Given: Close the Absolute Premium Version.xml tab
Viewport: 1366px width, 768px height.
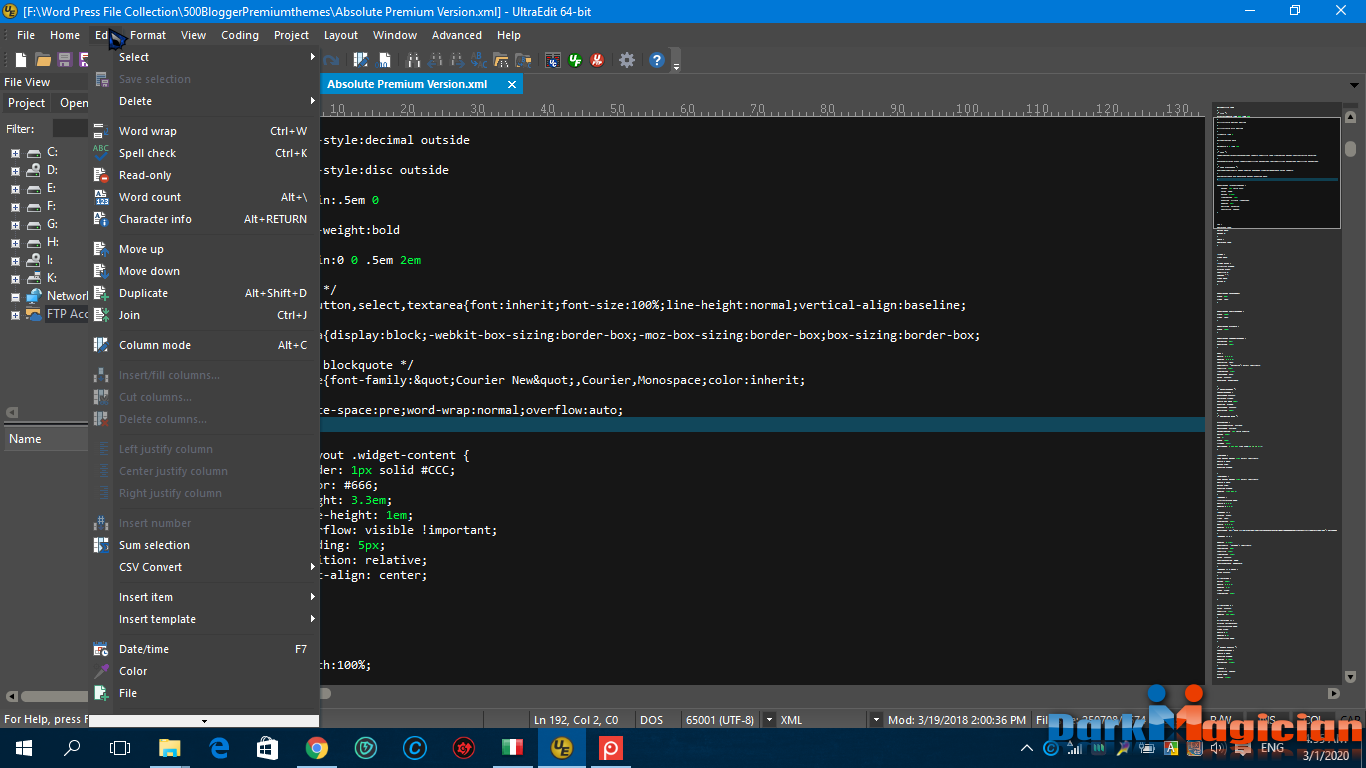Looking at the screenshot, I should pyautogui.click(x=512, y=84).
